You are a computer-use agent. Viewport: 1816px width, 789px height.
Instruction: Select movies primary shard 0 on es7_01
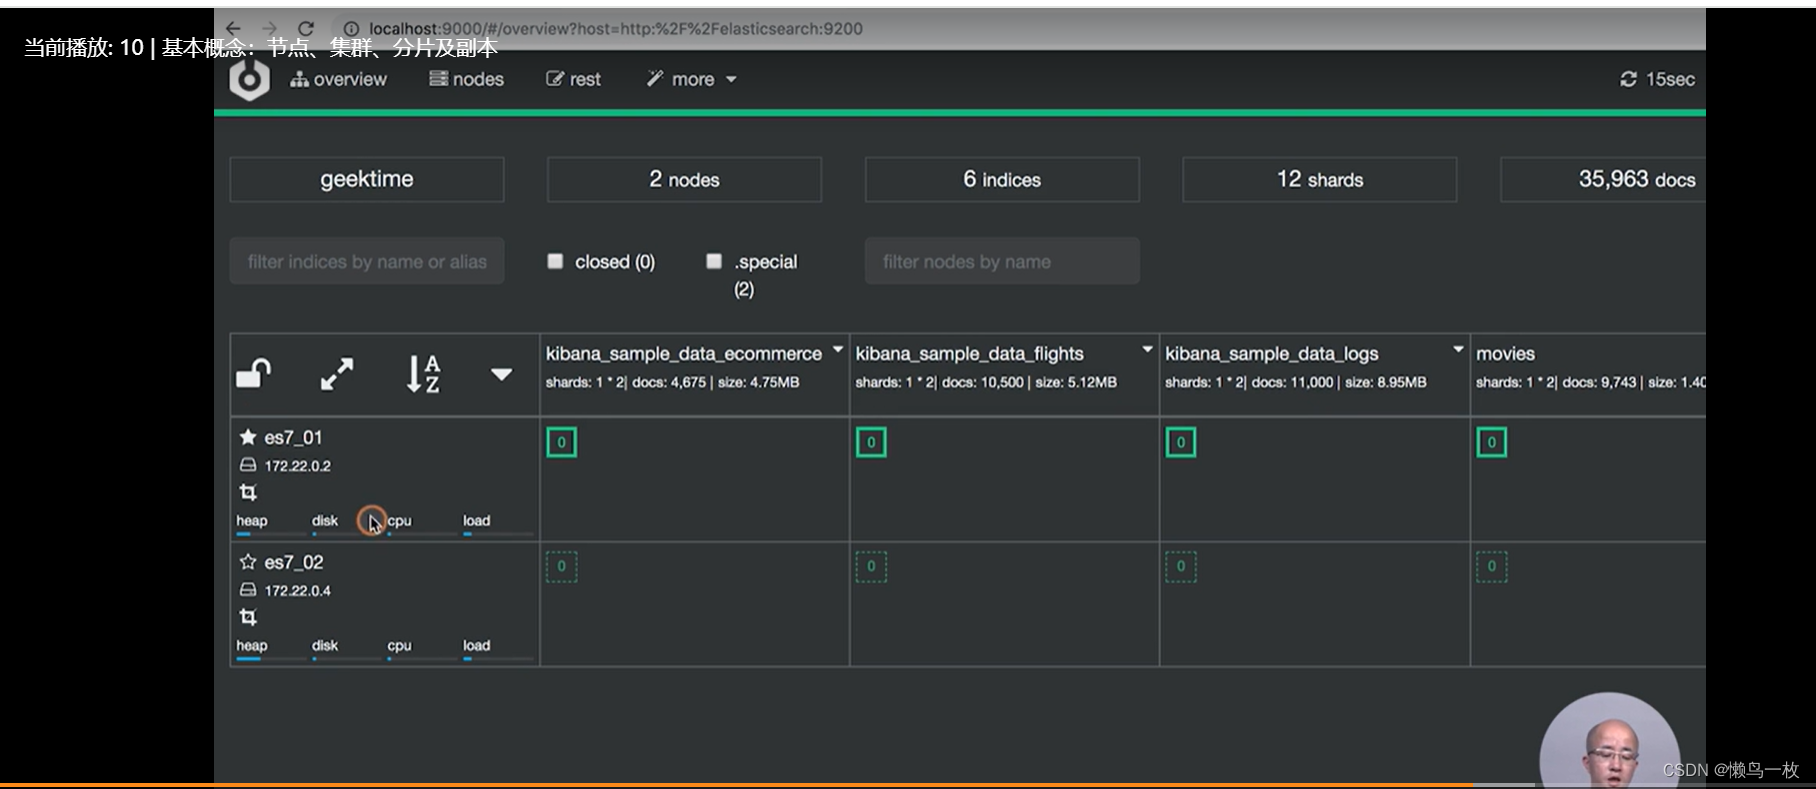[x=1491, y=442]
